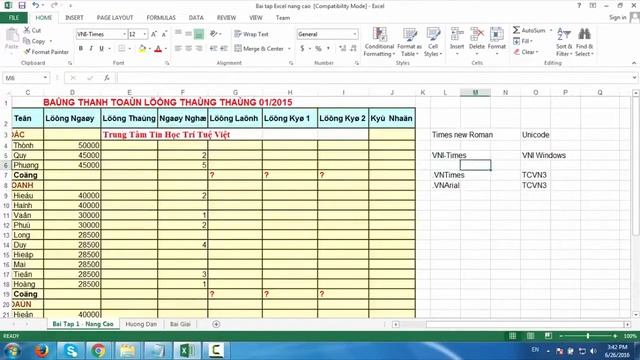Click the Insert Function fx icon
The image size is (640, 360).
point(107,78)
